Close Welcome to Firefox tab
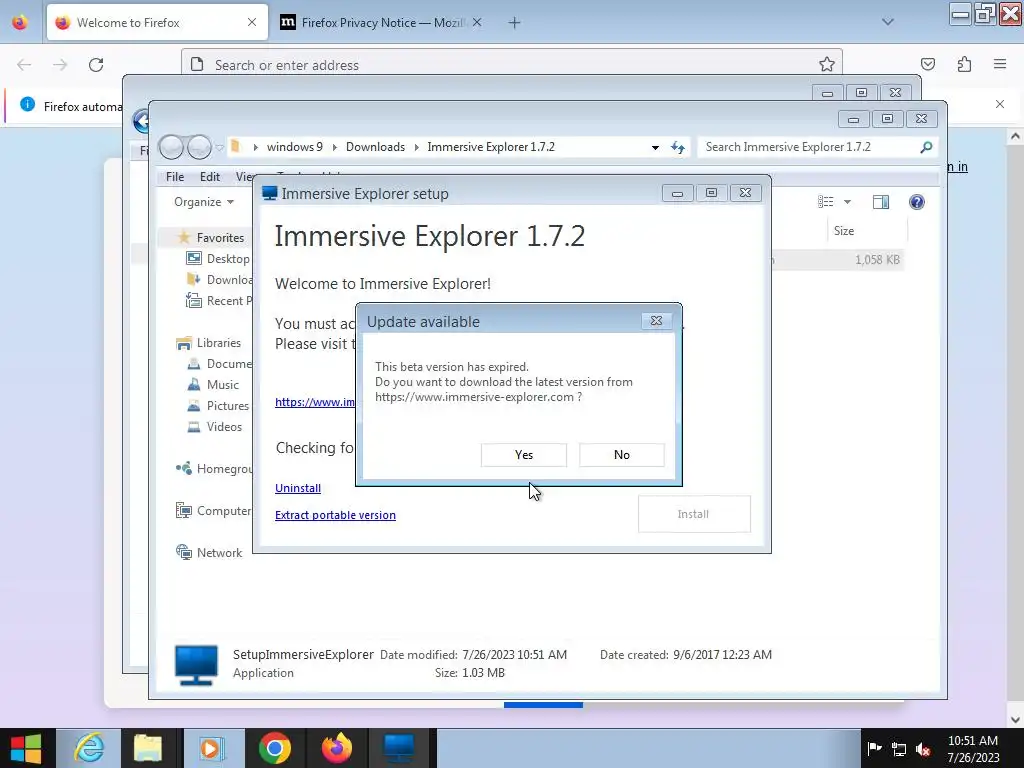The image size is (1024, 768). 252,22
